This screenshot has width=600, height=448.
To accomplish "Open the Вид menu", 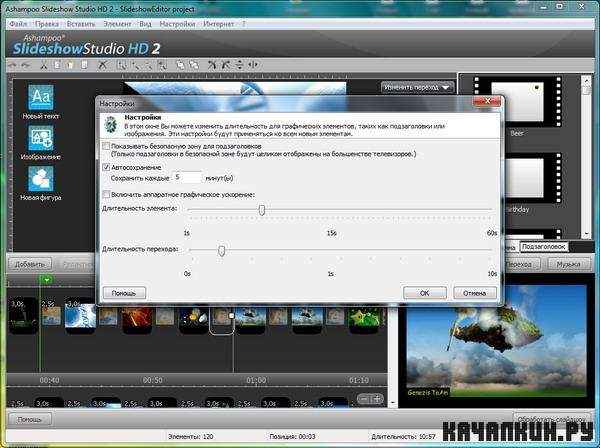I will point(145,24).
